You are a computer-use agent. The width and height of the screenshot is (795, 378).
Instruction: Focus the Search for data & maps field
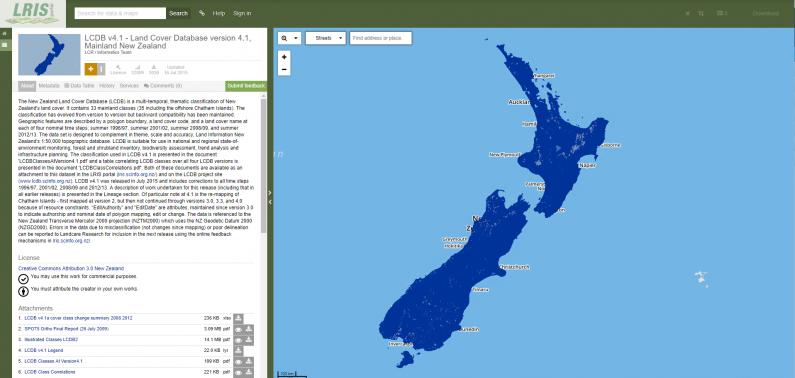click(120, 14)
